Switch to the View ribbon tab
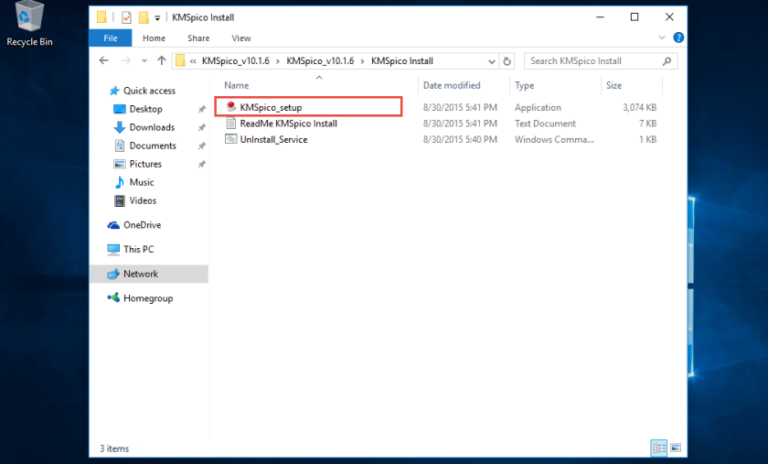Viewport: 768px width, 464px height. point(241,38)
